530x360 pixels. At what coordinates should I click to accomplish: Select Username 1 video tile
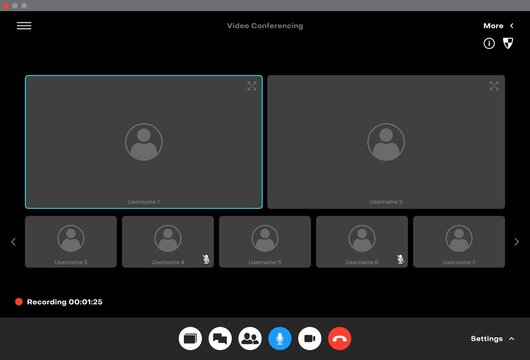pyautogui.click(x=144, y=142)
